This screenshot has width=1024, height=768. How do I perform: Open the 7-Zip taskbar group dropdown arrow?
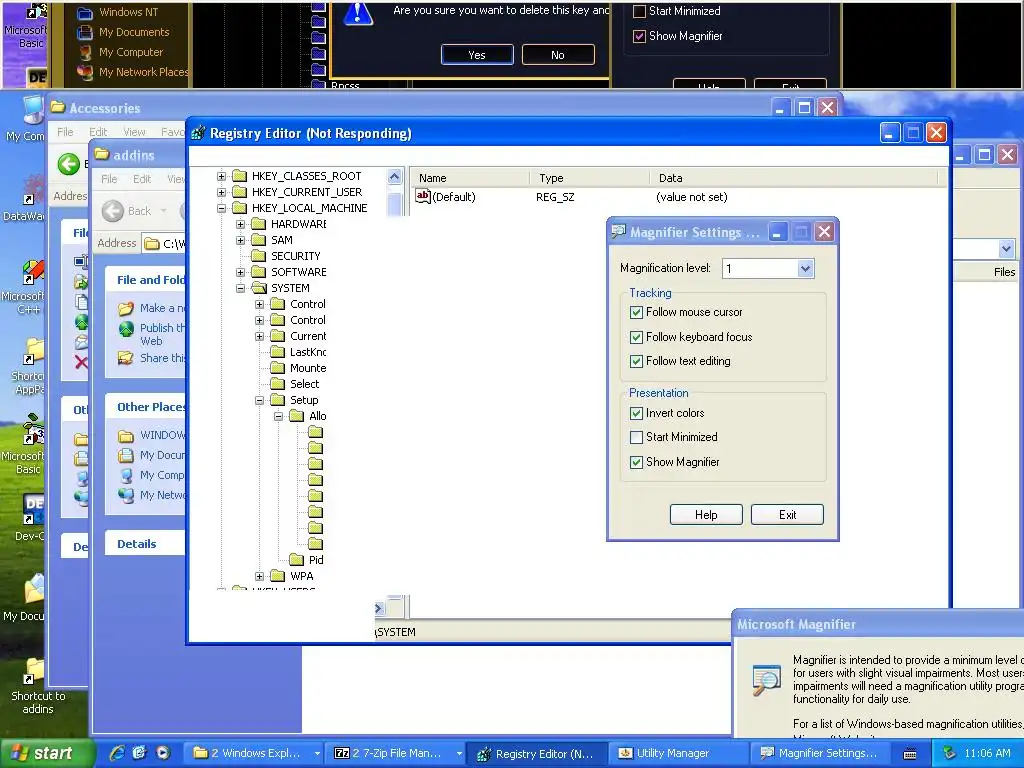(x=459, y=754)
